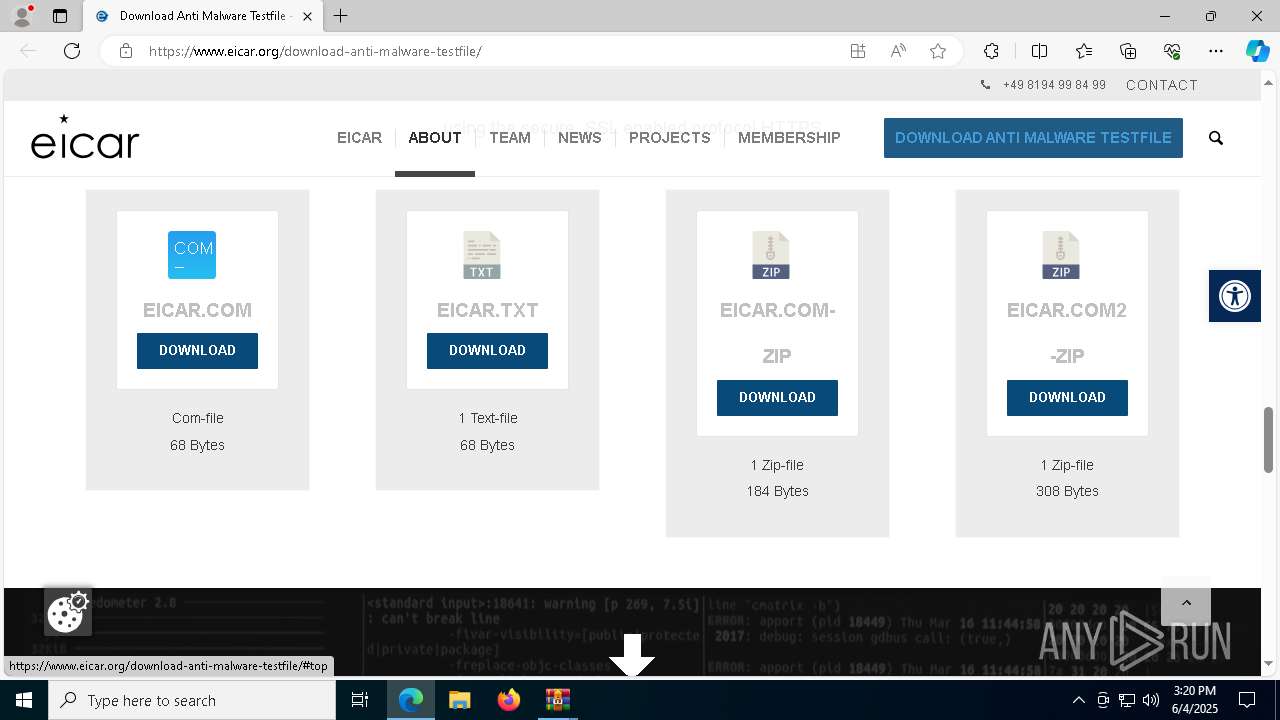
Task: Open the EICAR menu item
Action: pos(359,138)
